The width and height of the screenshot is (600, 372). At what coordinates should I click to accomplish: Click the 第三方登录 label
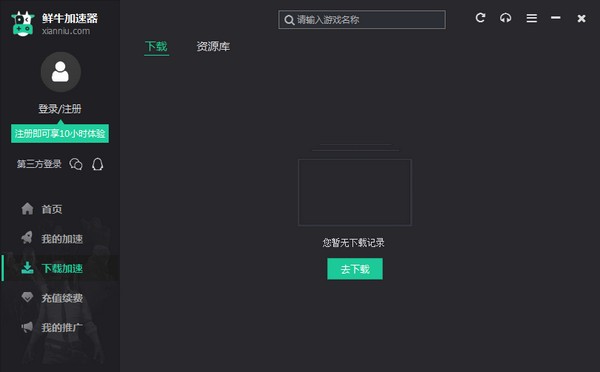(x=39, y=164)
